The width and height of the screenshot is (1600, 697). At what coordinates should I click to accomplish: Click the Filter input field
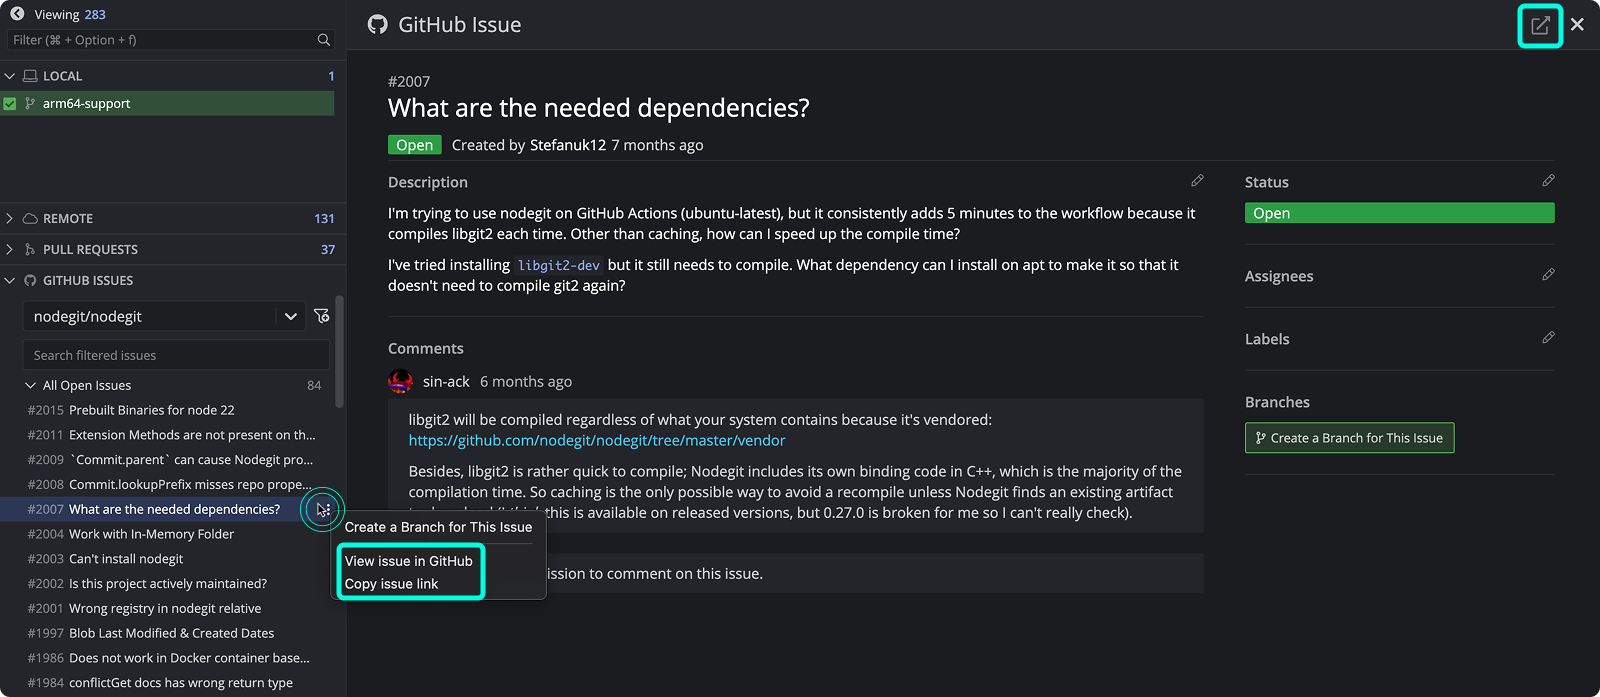(x=162, y=40)
